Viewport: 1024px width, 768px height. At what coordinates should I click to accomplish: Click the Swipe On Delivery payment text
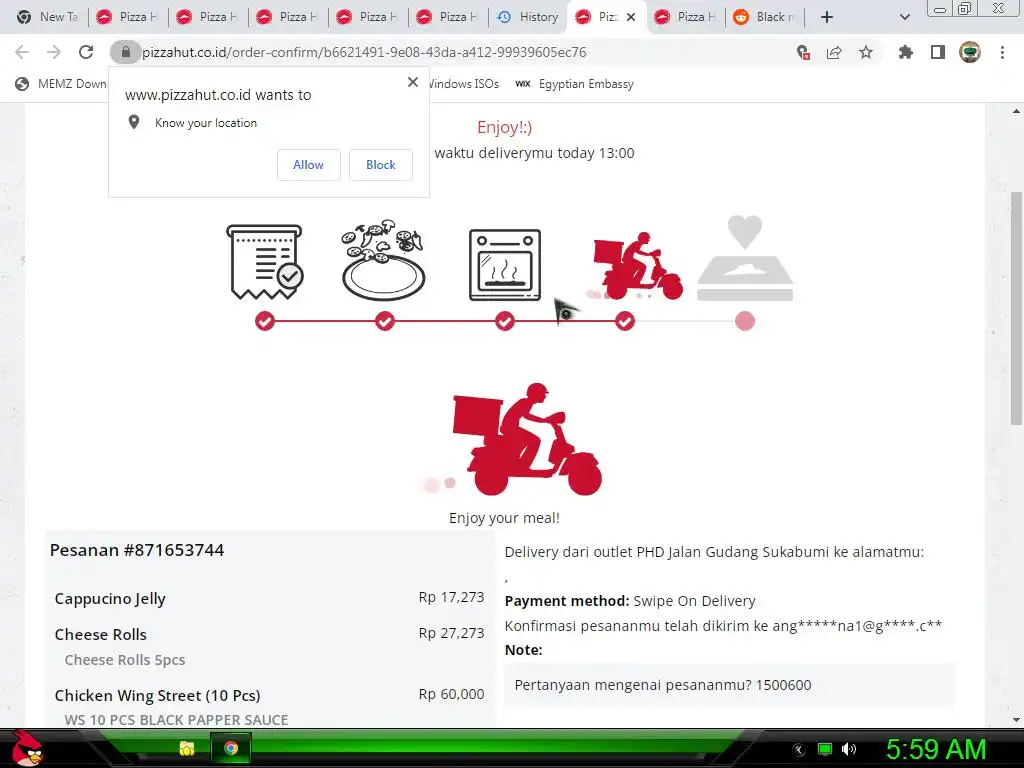[x=694, y=601]
